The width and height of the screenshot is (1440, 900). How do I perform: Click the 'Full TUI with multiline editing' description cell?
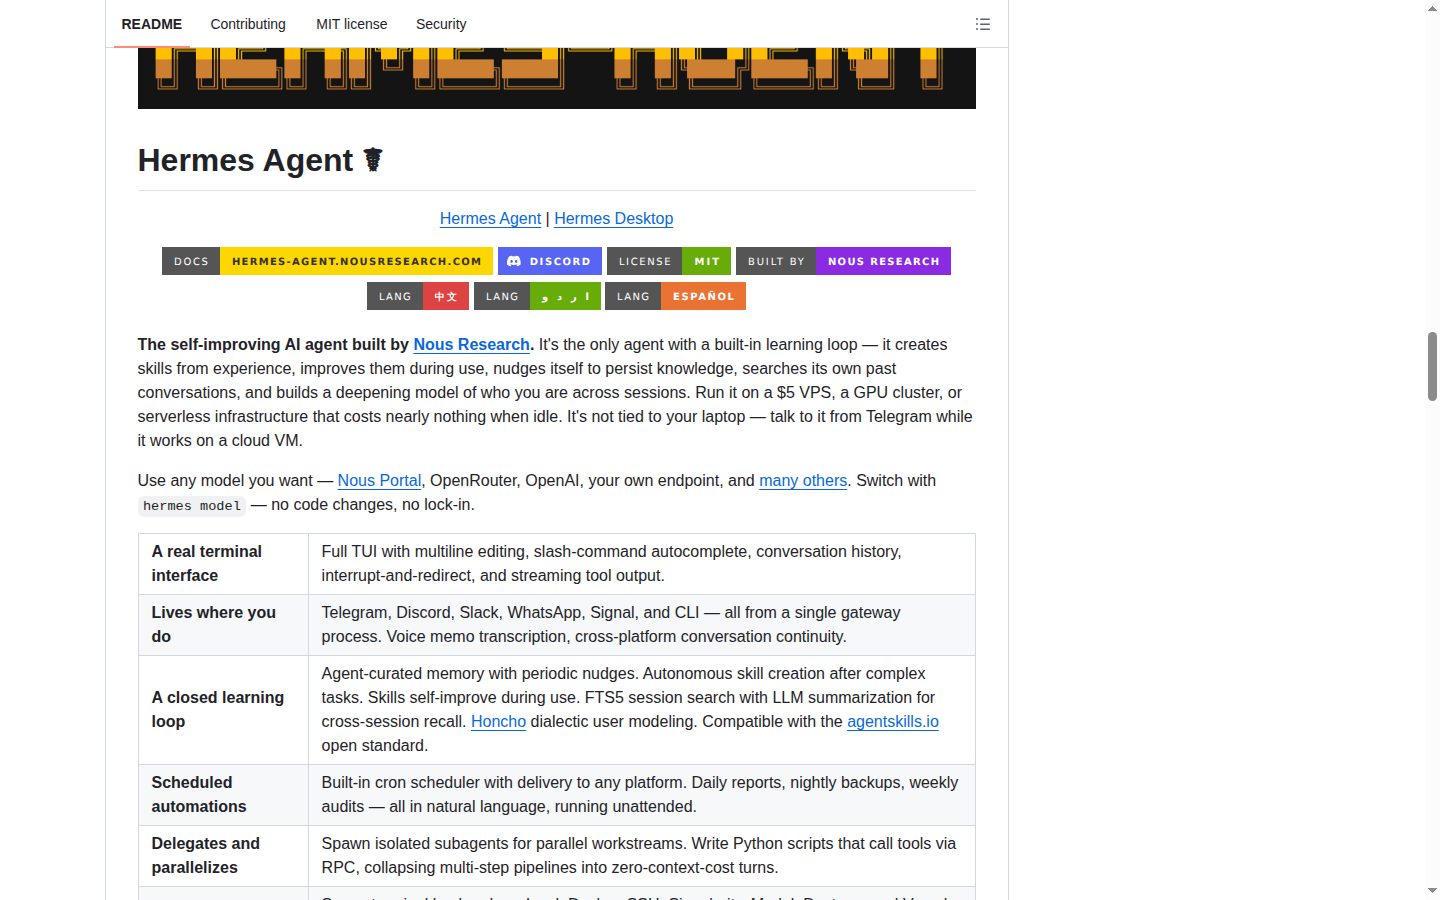[x=642, y=564]
